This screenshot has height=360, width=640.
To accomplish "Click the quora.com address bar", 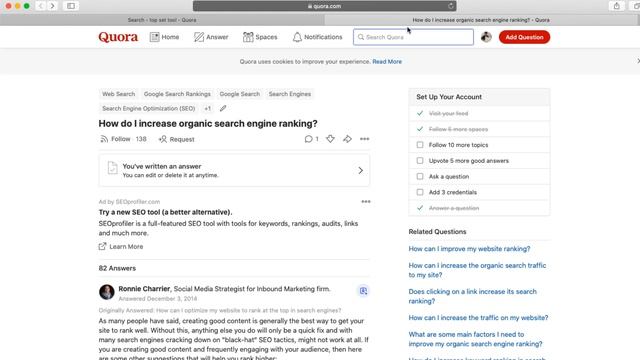I will 324,6.
